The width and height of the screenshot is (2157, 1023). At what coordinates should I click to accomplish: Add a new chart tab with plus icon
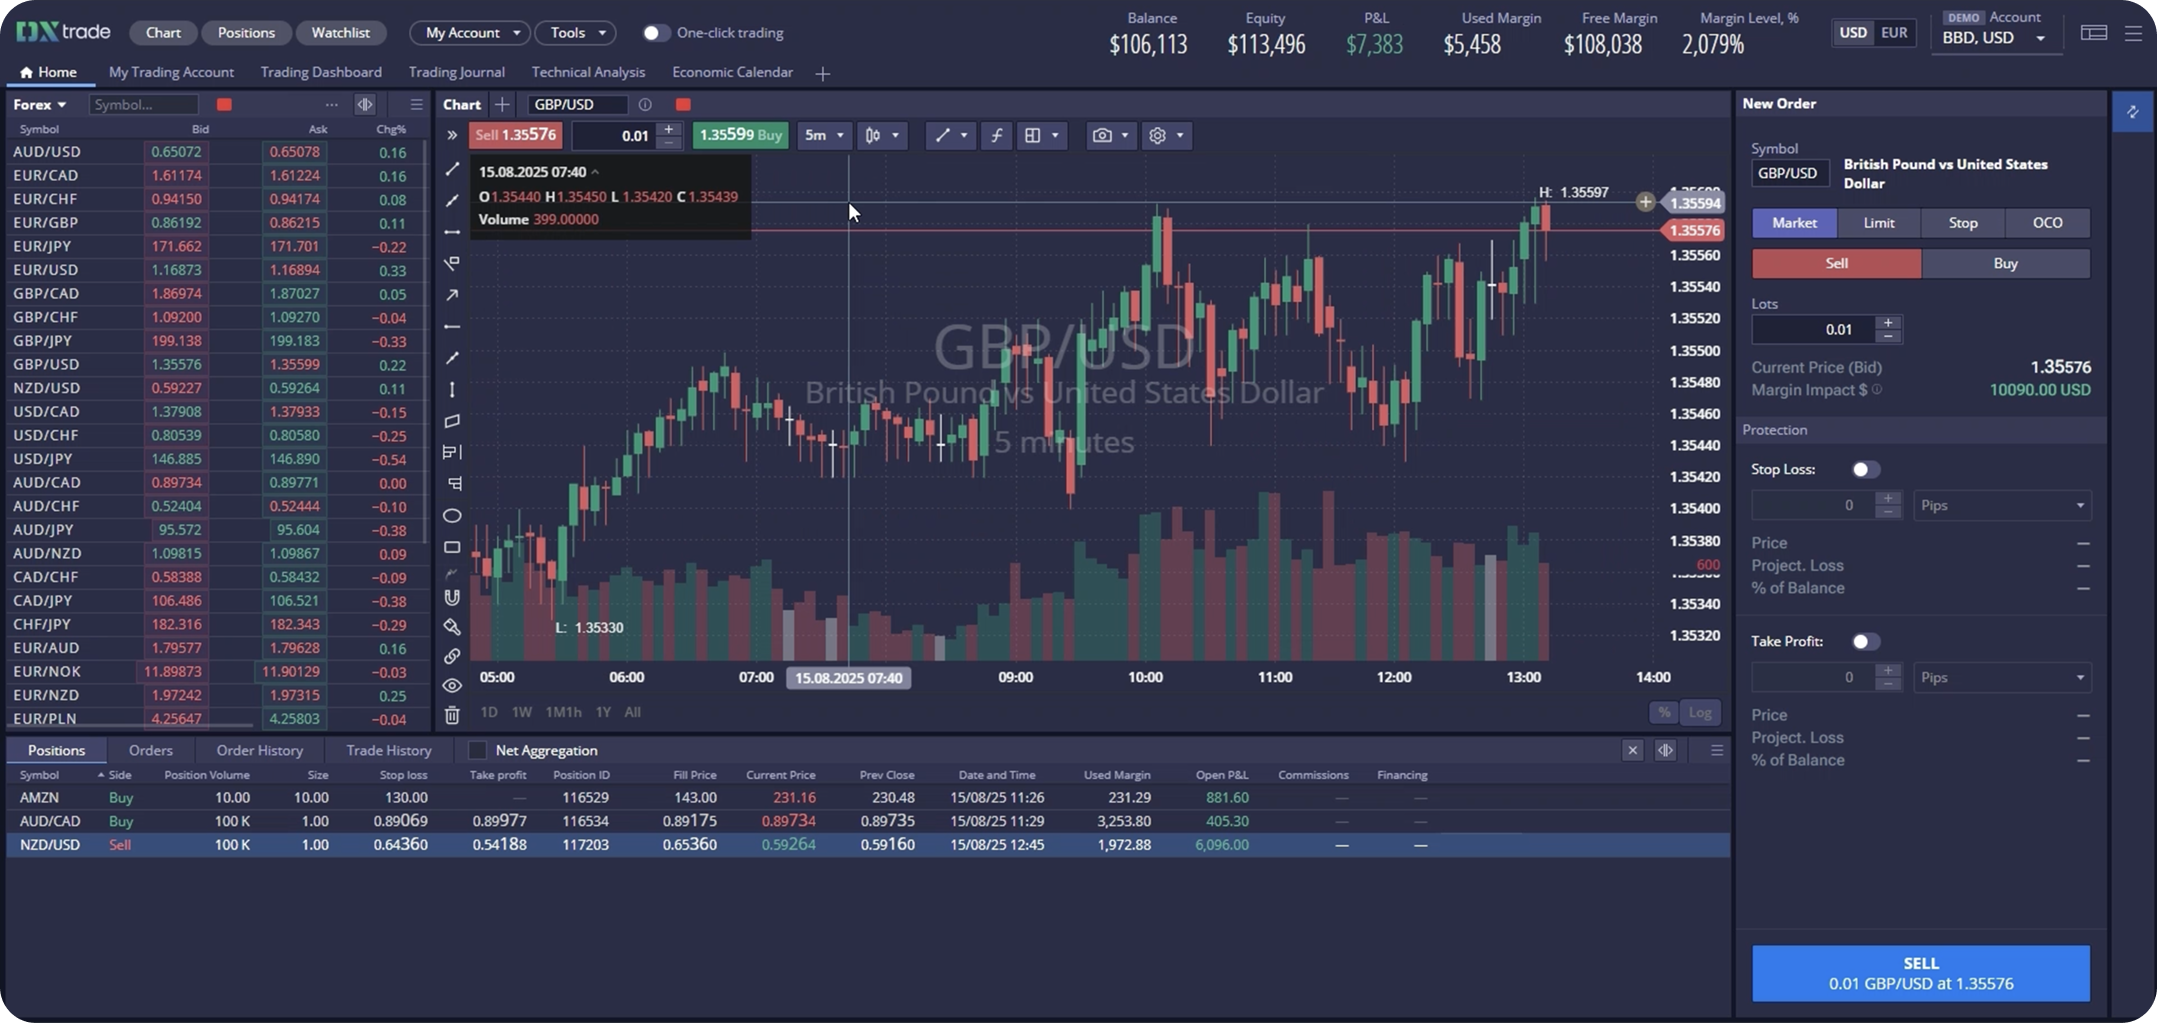pos(502,105)
